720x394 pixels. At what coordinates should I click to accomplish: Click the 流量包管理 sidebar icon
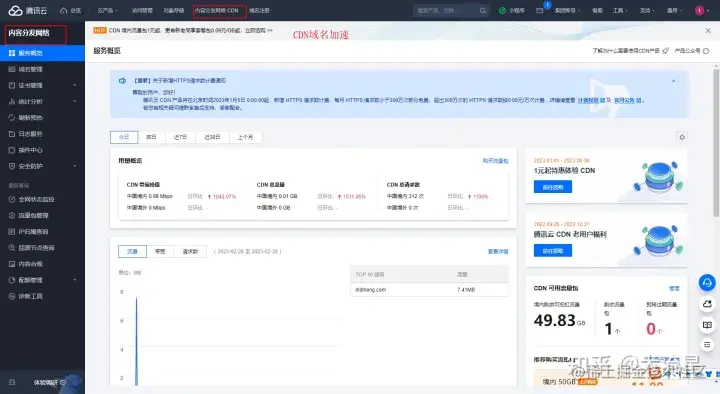click(x=12, y=215)
